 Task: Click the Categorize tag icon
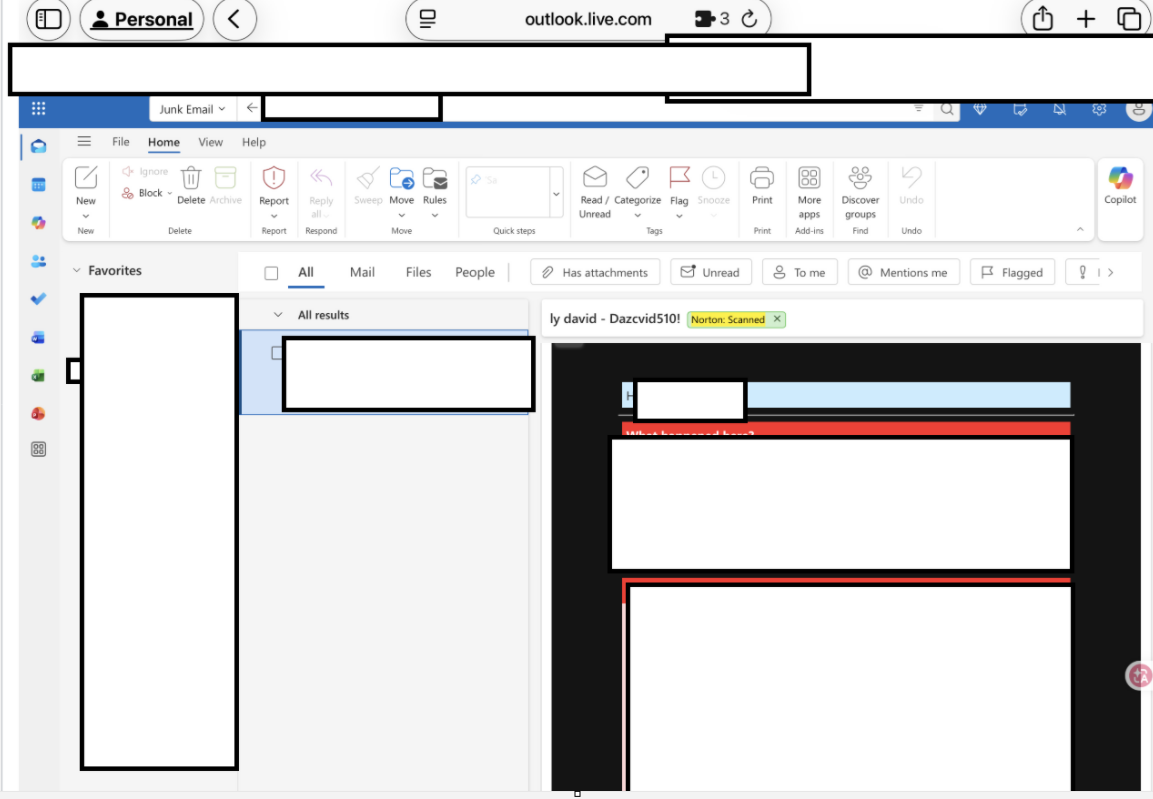(637, 178)
